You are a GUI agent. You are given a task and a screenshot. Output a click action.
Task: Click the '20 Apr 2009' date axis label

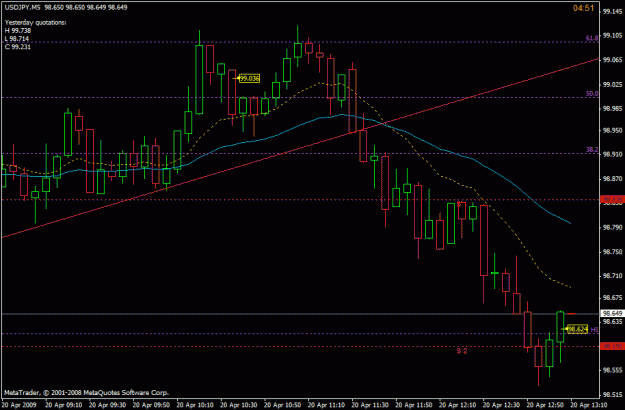coord(19,405)
